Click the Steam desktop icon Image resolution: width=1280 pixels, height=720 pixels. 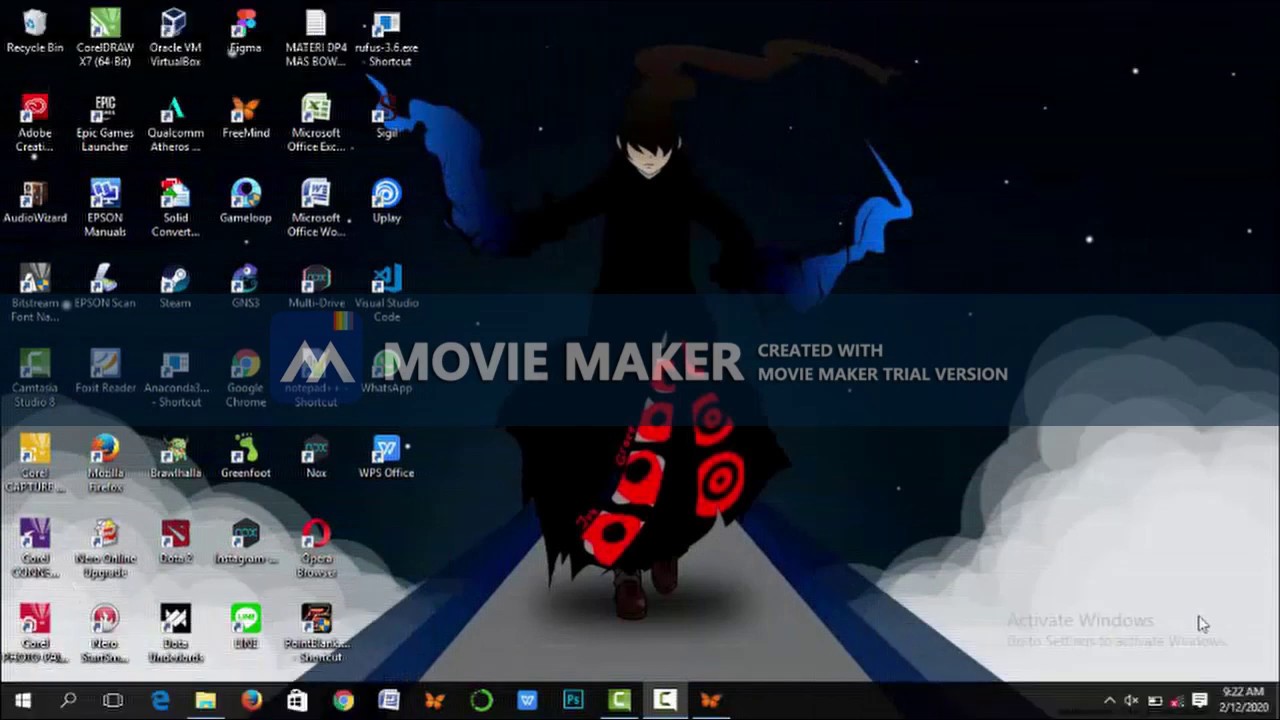click(x=175, y=287)
